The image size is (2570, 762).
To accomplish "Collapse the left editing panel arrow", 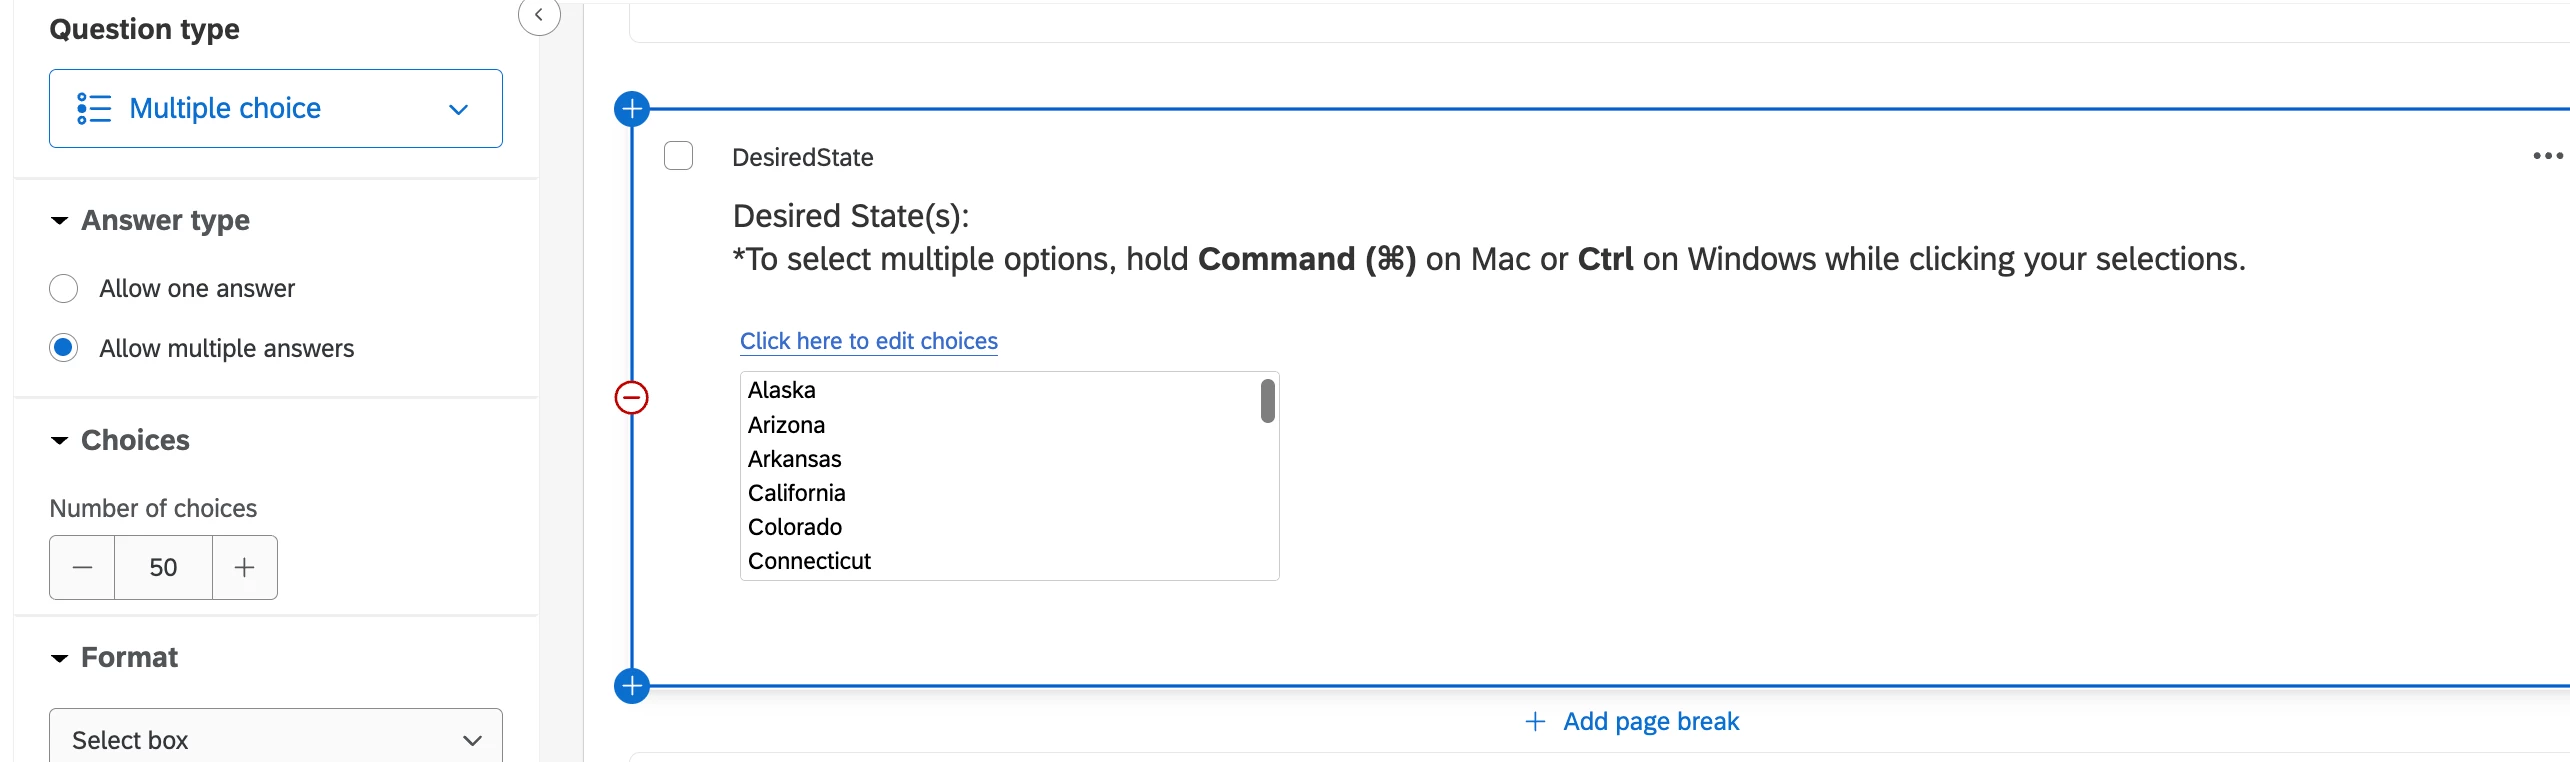I will click(539, 15).
